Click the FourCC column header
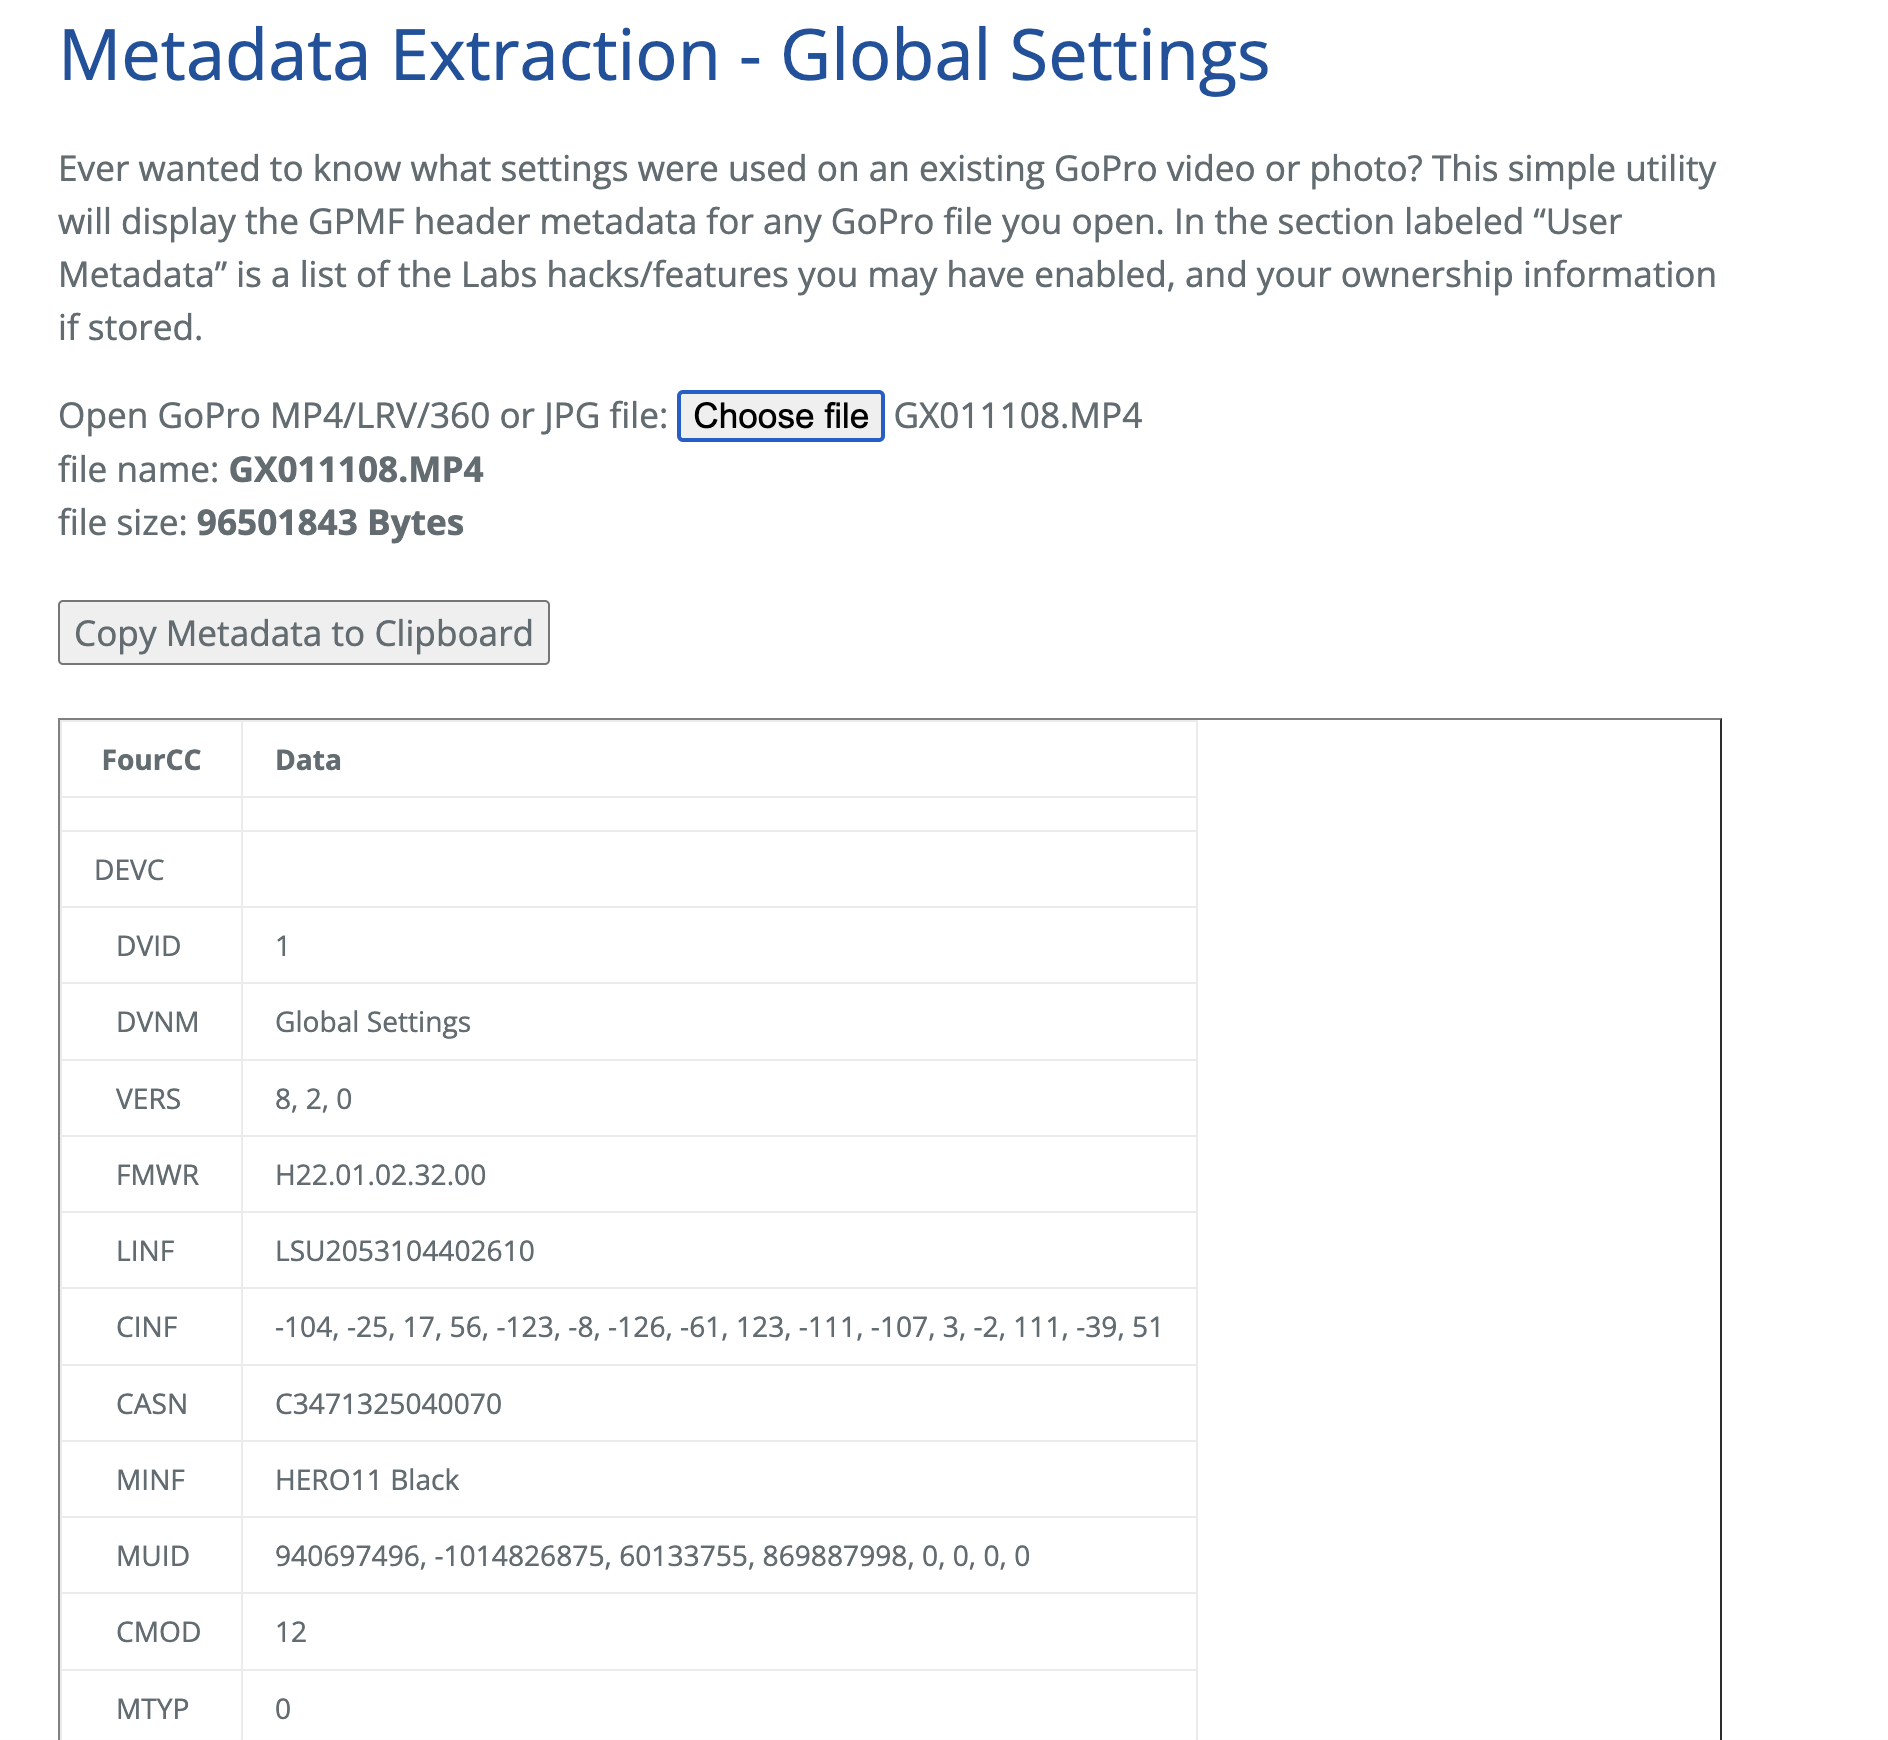The image size is (1888, 1740). click(x=151, y=760)
